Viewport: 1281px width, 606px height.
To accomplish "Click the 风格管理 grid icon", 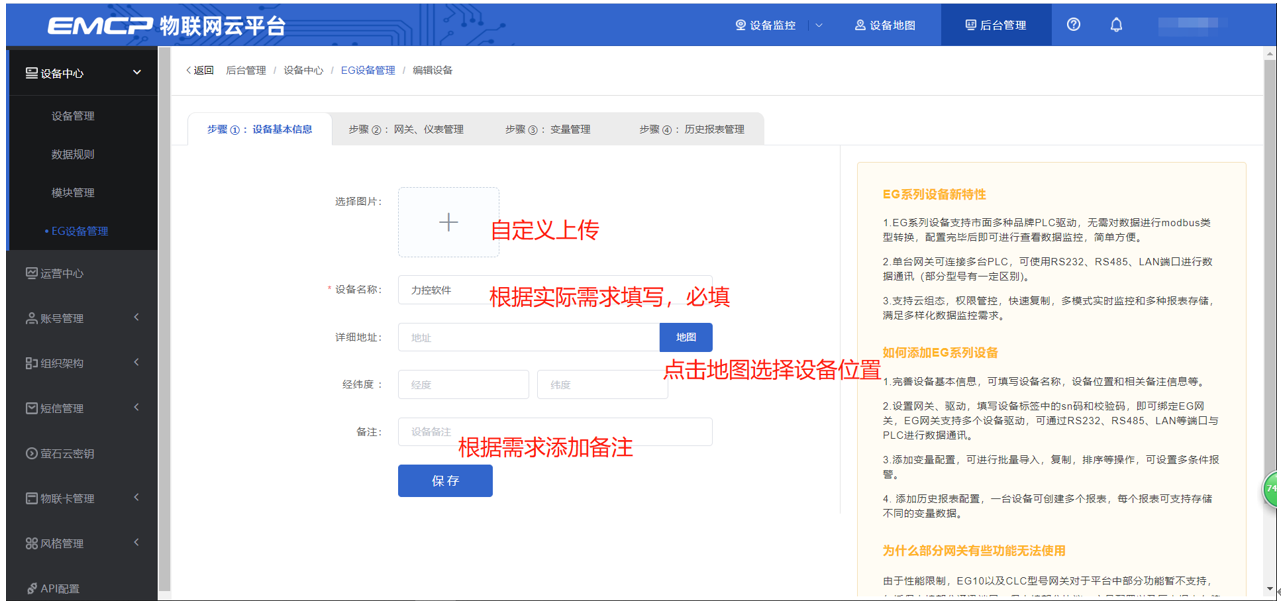I will [31, 543].
